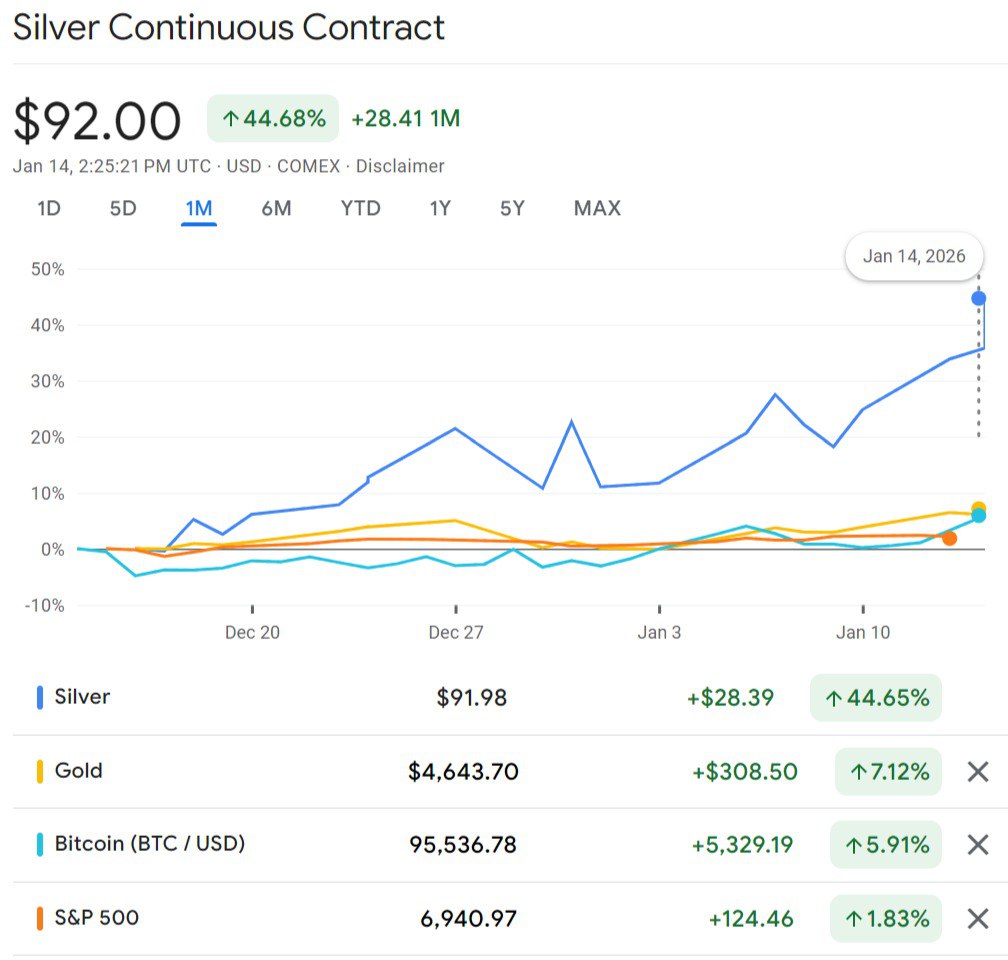The height and width of the screenshot is (960, 1008).
Task: Switch to the 5D time range
Action: tap(123, 208)
